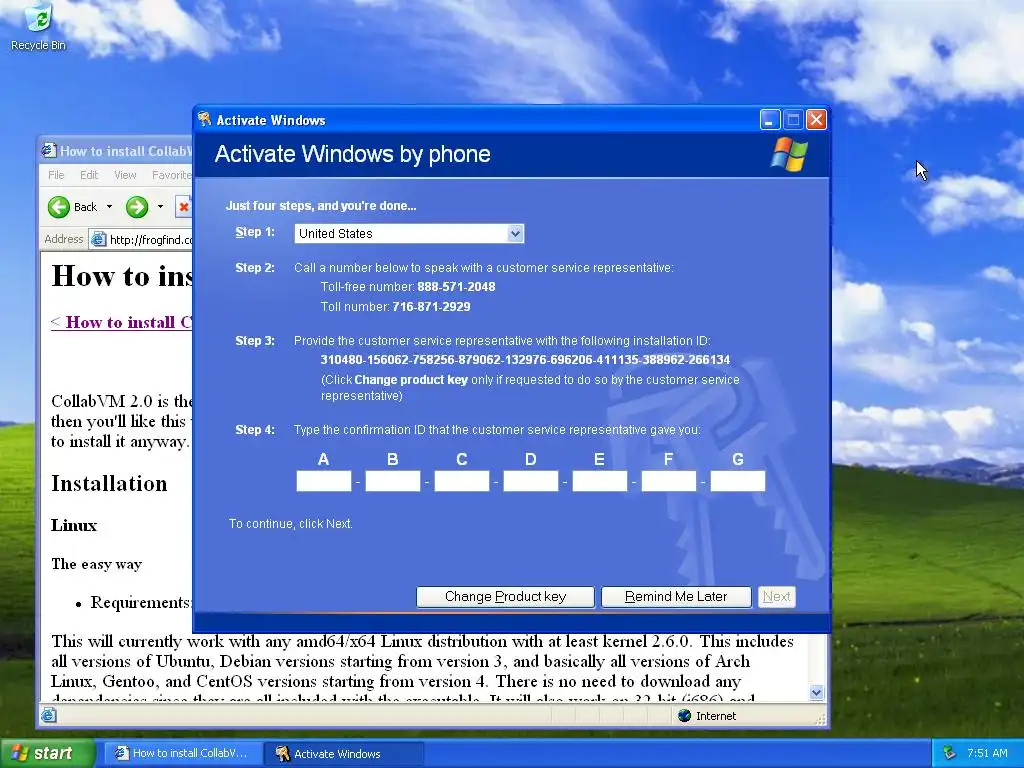The width and height of the screenshot is (1024, 768).
Task: Open the File menu in Internet Explorer
Action: click(x=56, y=175)
